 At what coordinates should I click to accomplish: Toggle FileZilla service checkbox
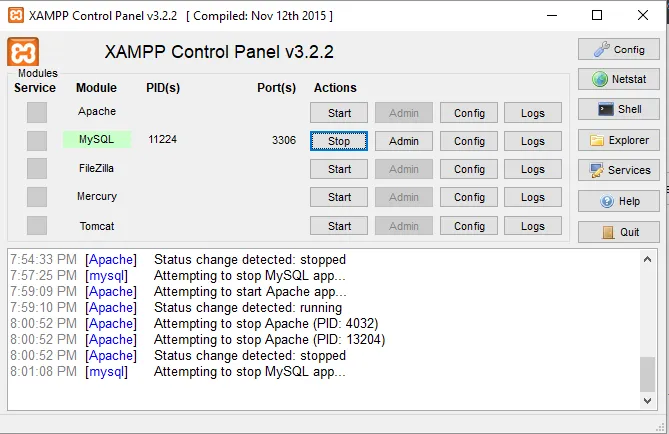pos(37,169)
